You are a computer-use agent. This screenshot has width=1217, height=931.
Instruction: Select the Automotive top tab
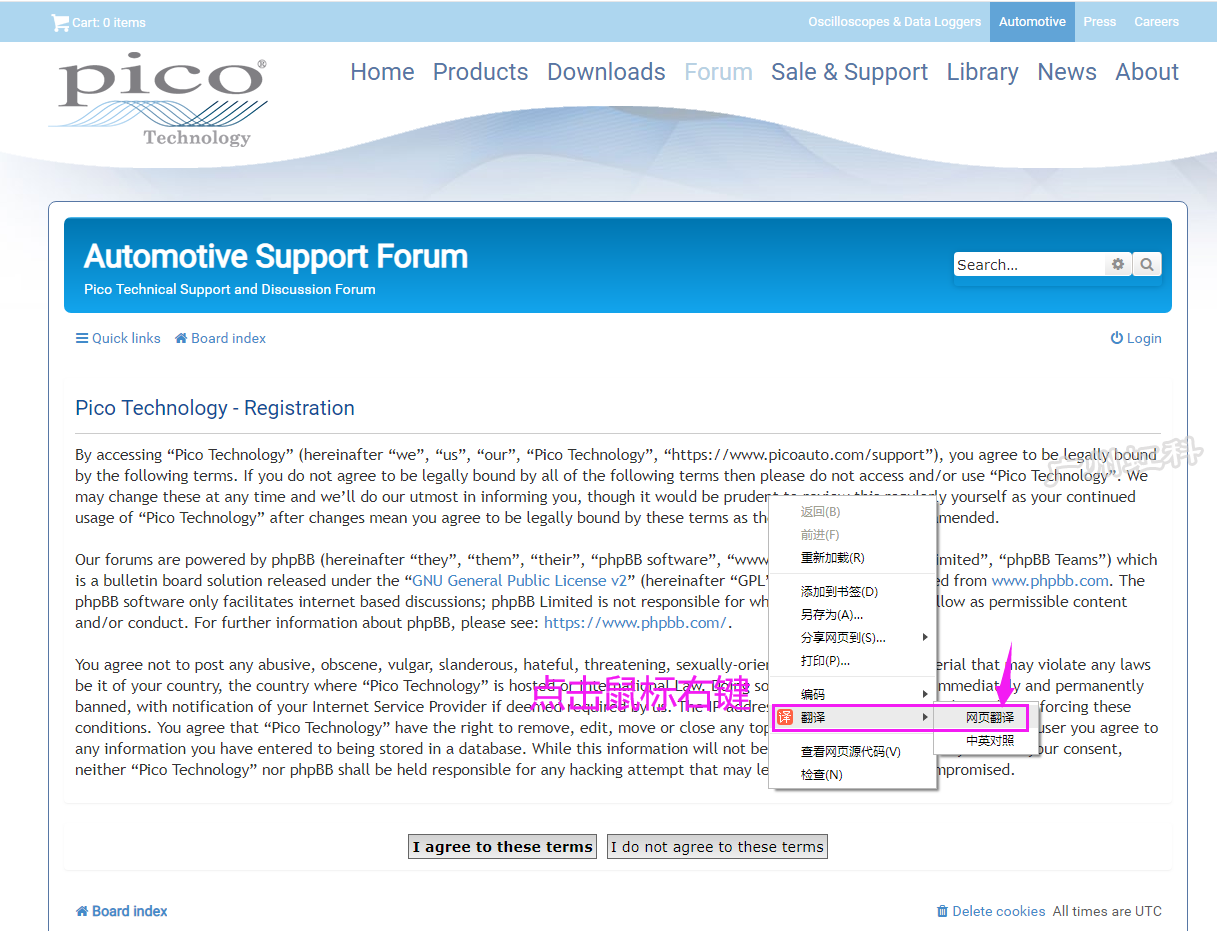(1032, 22)
